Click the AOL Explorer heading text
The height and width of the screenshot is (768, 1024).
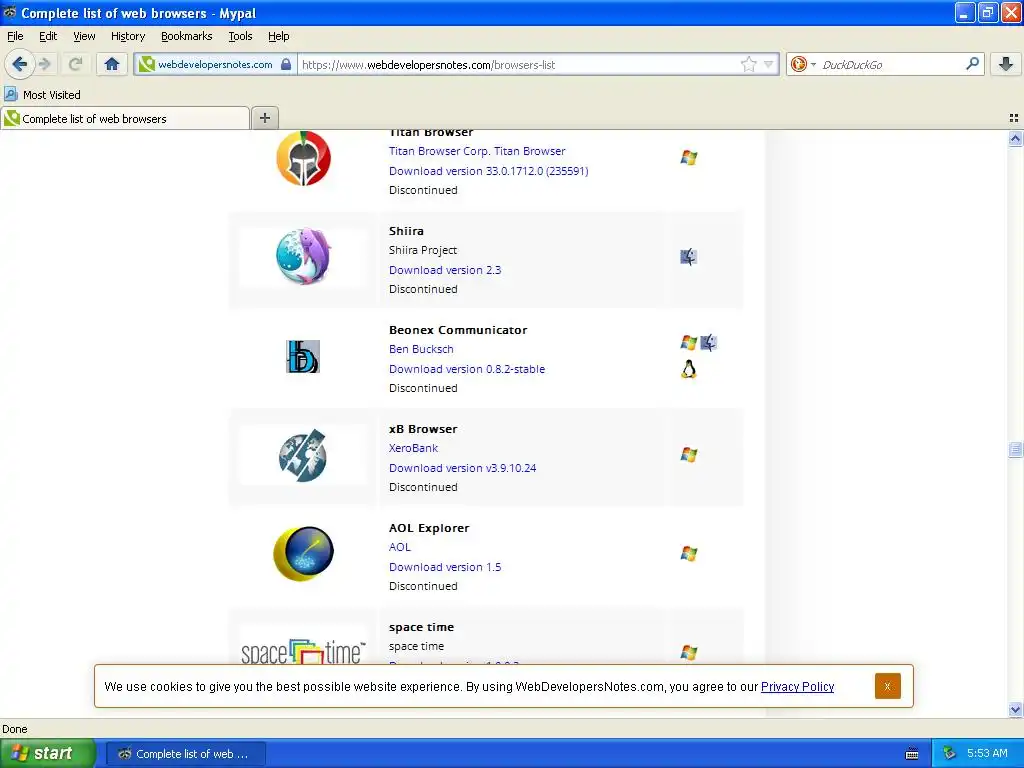(x=429, y=528)
